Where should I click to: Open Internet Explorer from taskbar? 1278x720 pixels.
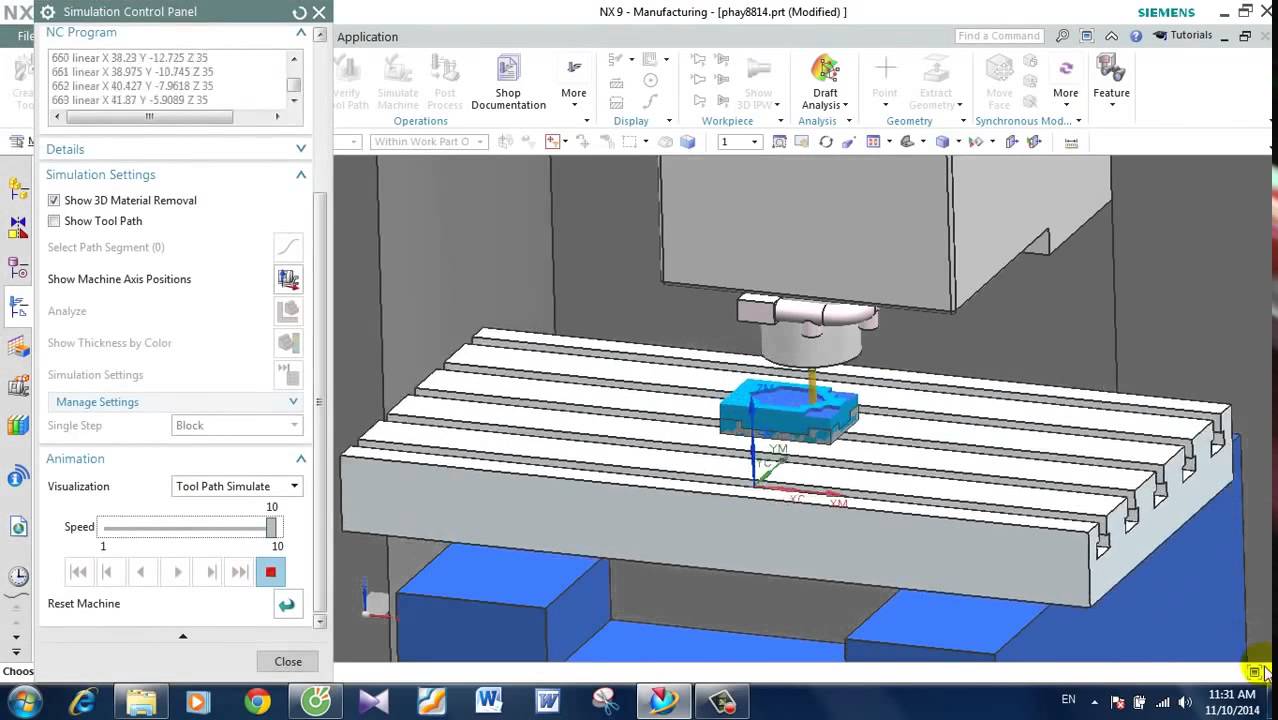[x=82, y=701]
